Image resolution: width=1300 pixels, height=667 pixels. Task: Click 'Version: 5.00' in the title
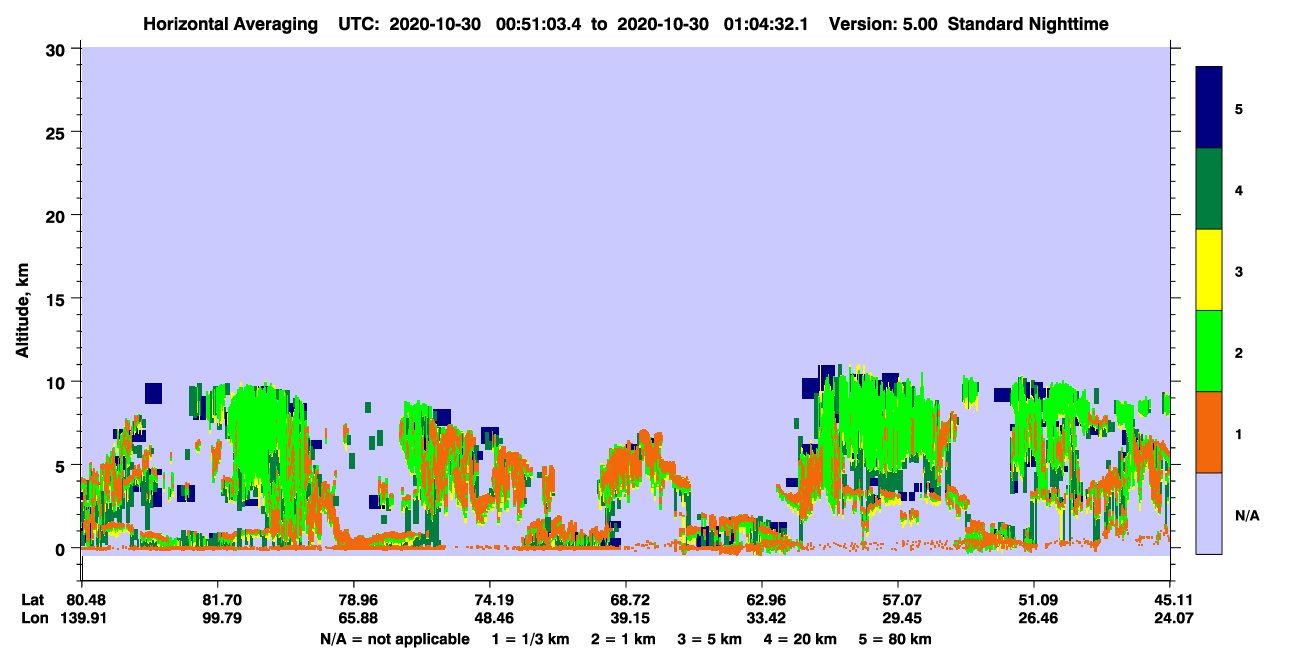coord(883,24)
